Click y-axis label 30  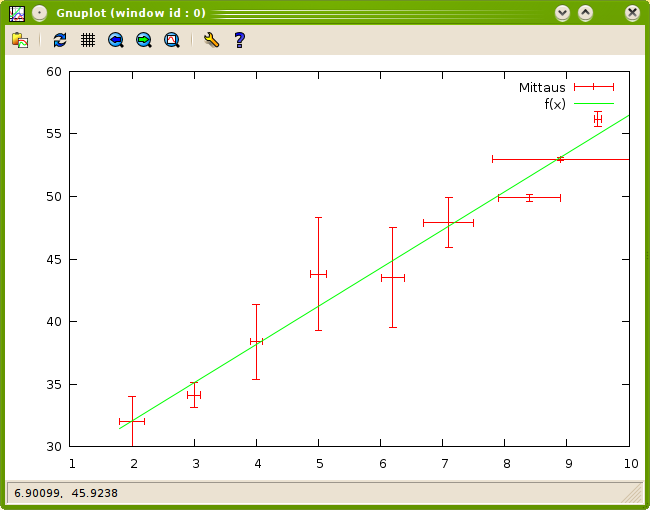tap(54, 447)
